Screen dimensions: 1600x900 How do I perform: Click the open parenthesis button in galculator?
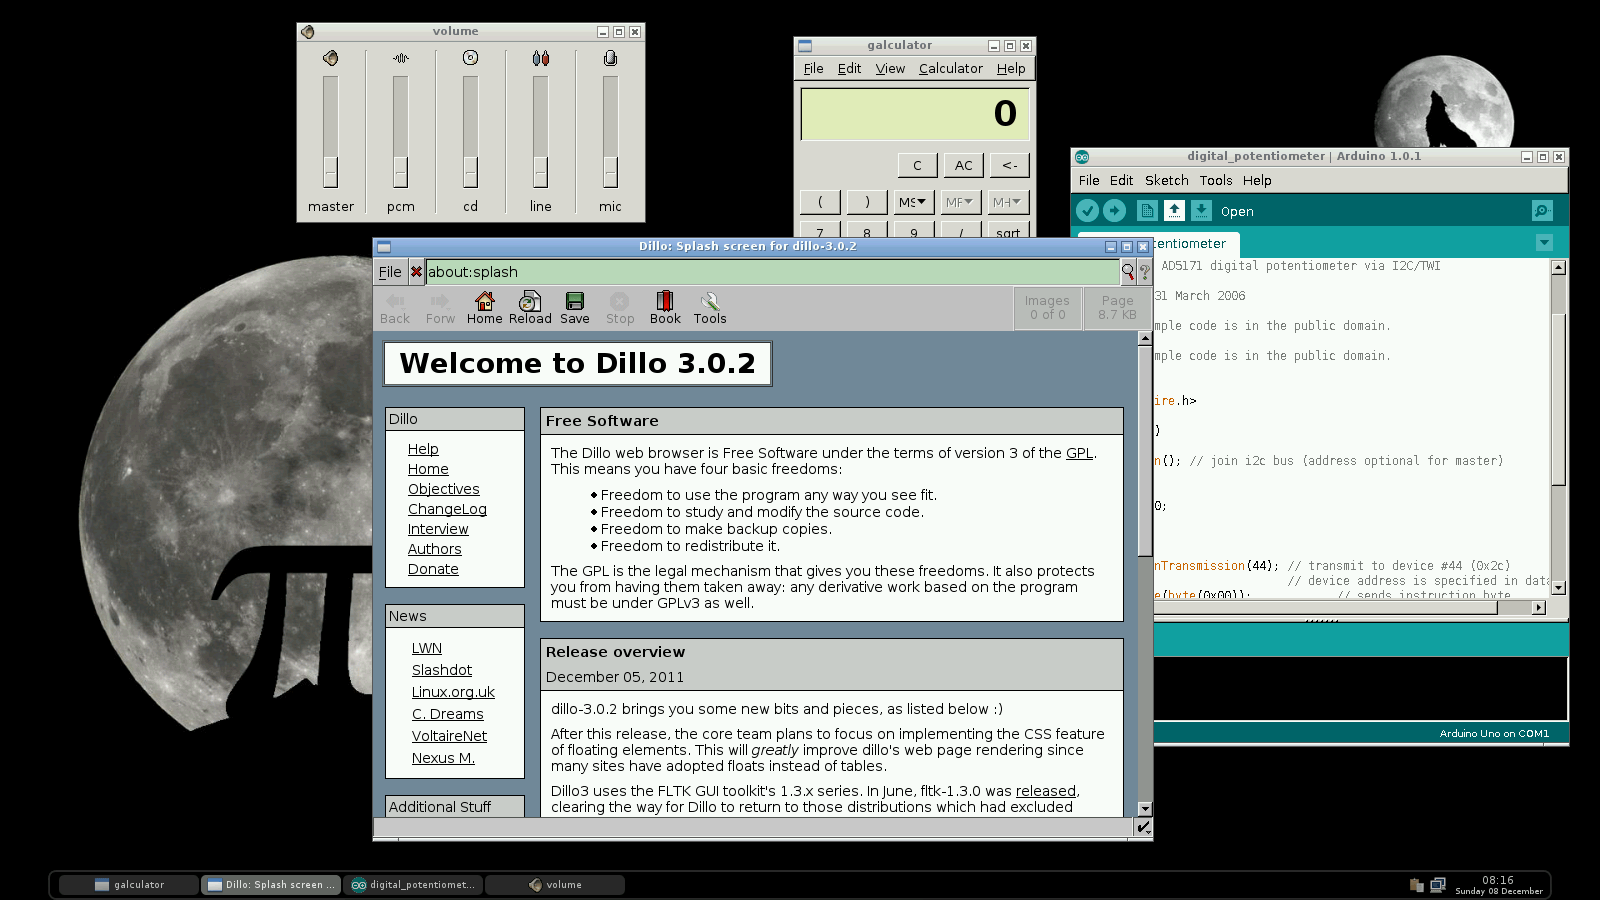[x=820, y=202]
